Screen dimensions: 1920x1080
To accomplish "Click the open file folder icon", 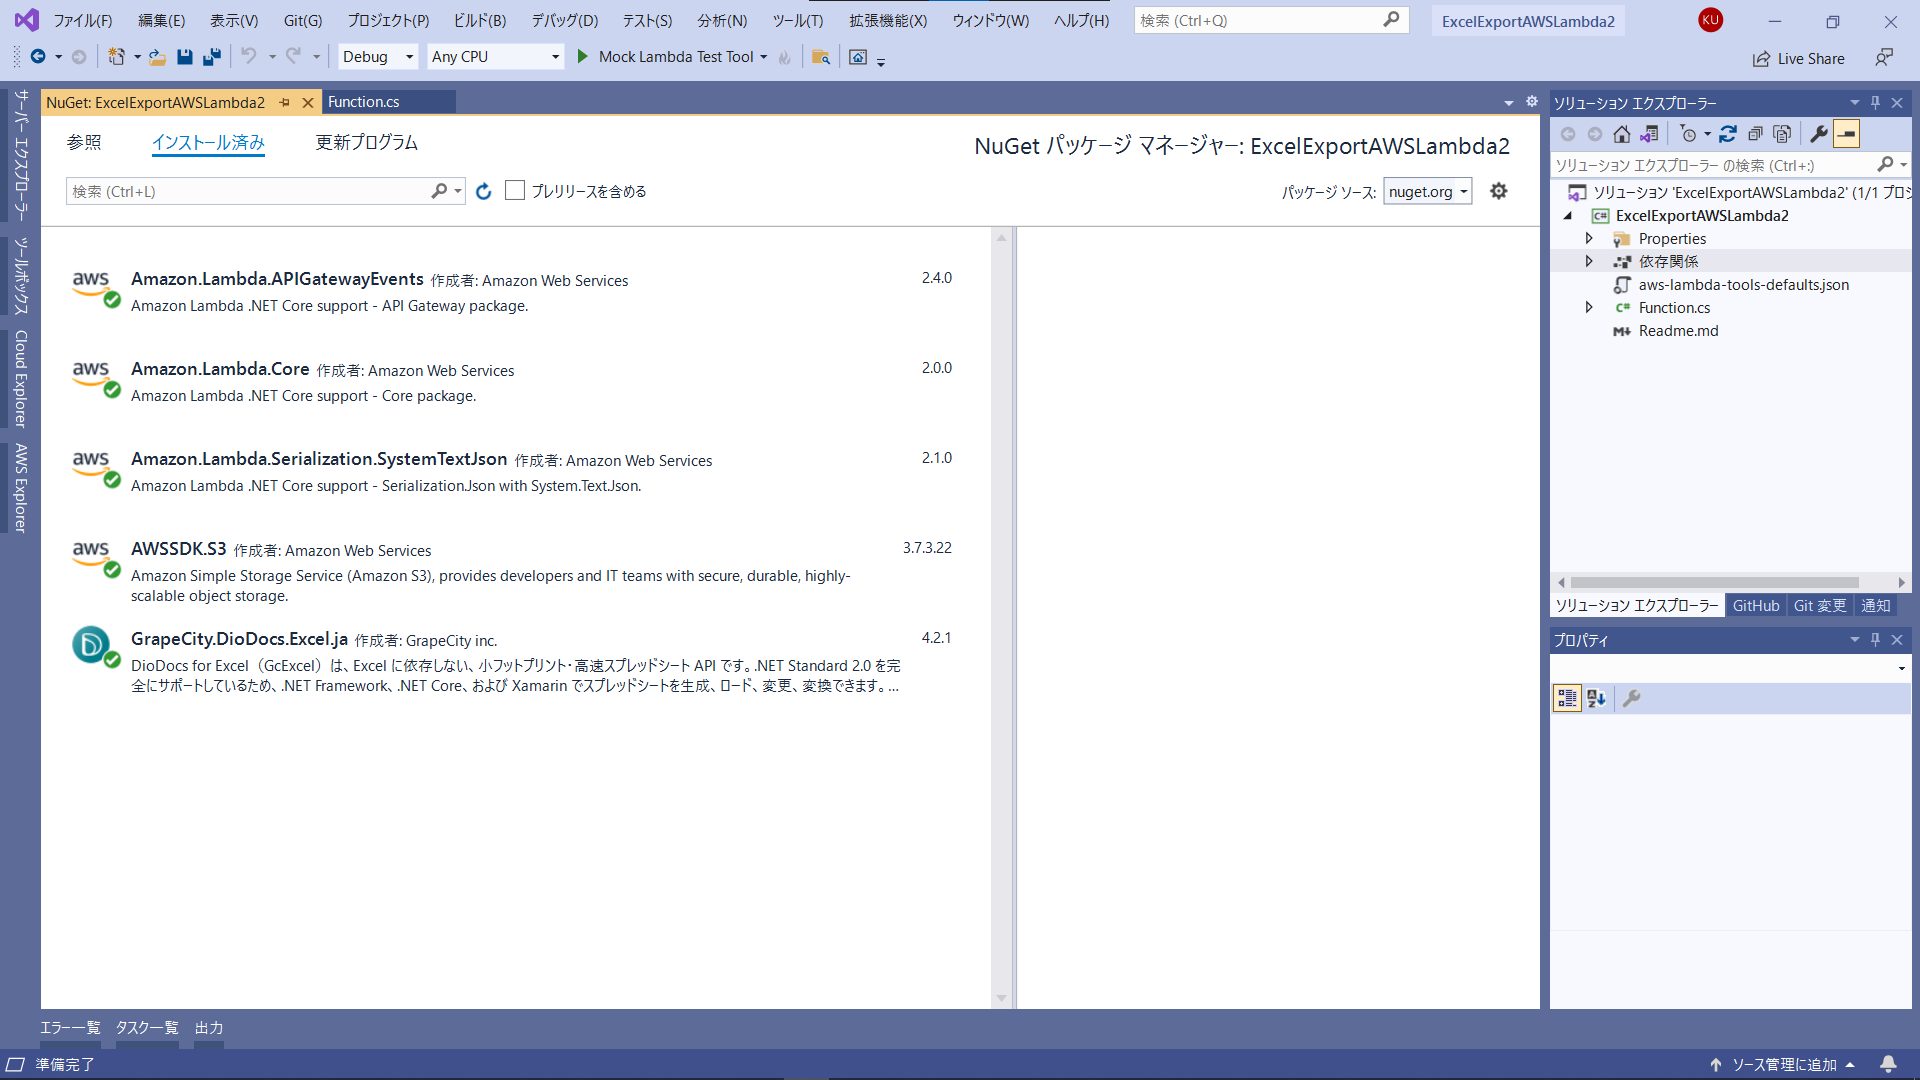I will pyautogui.click(x=157, y=57).
